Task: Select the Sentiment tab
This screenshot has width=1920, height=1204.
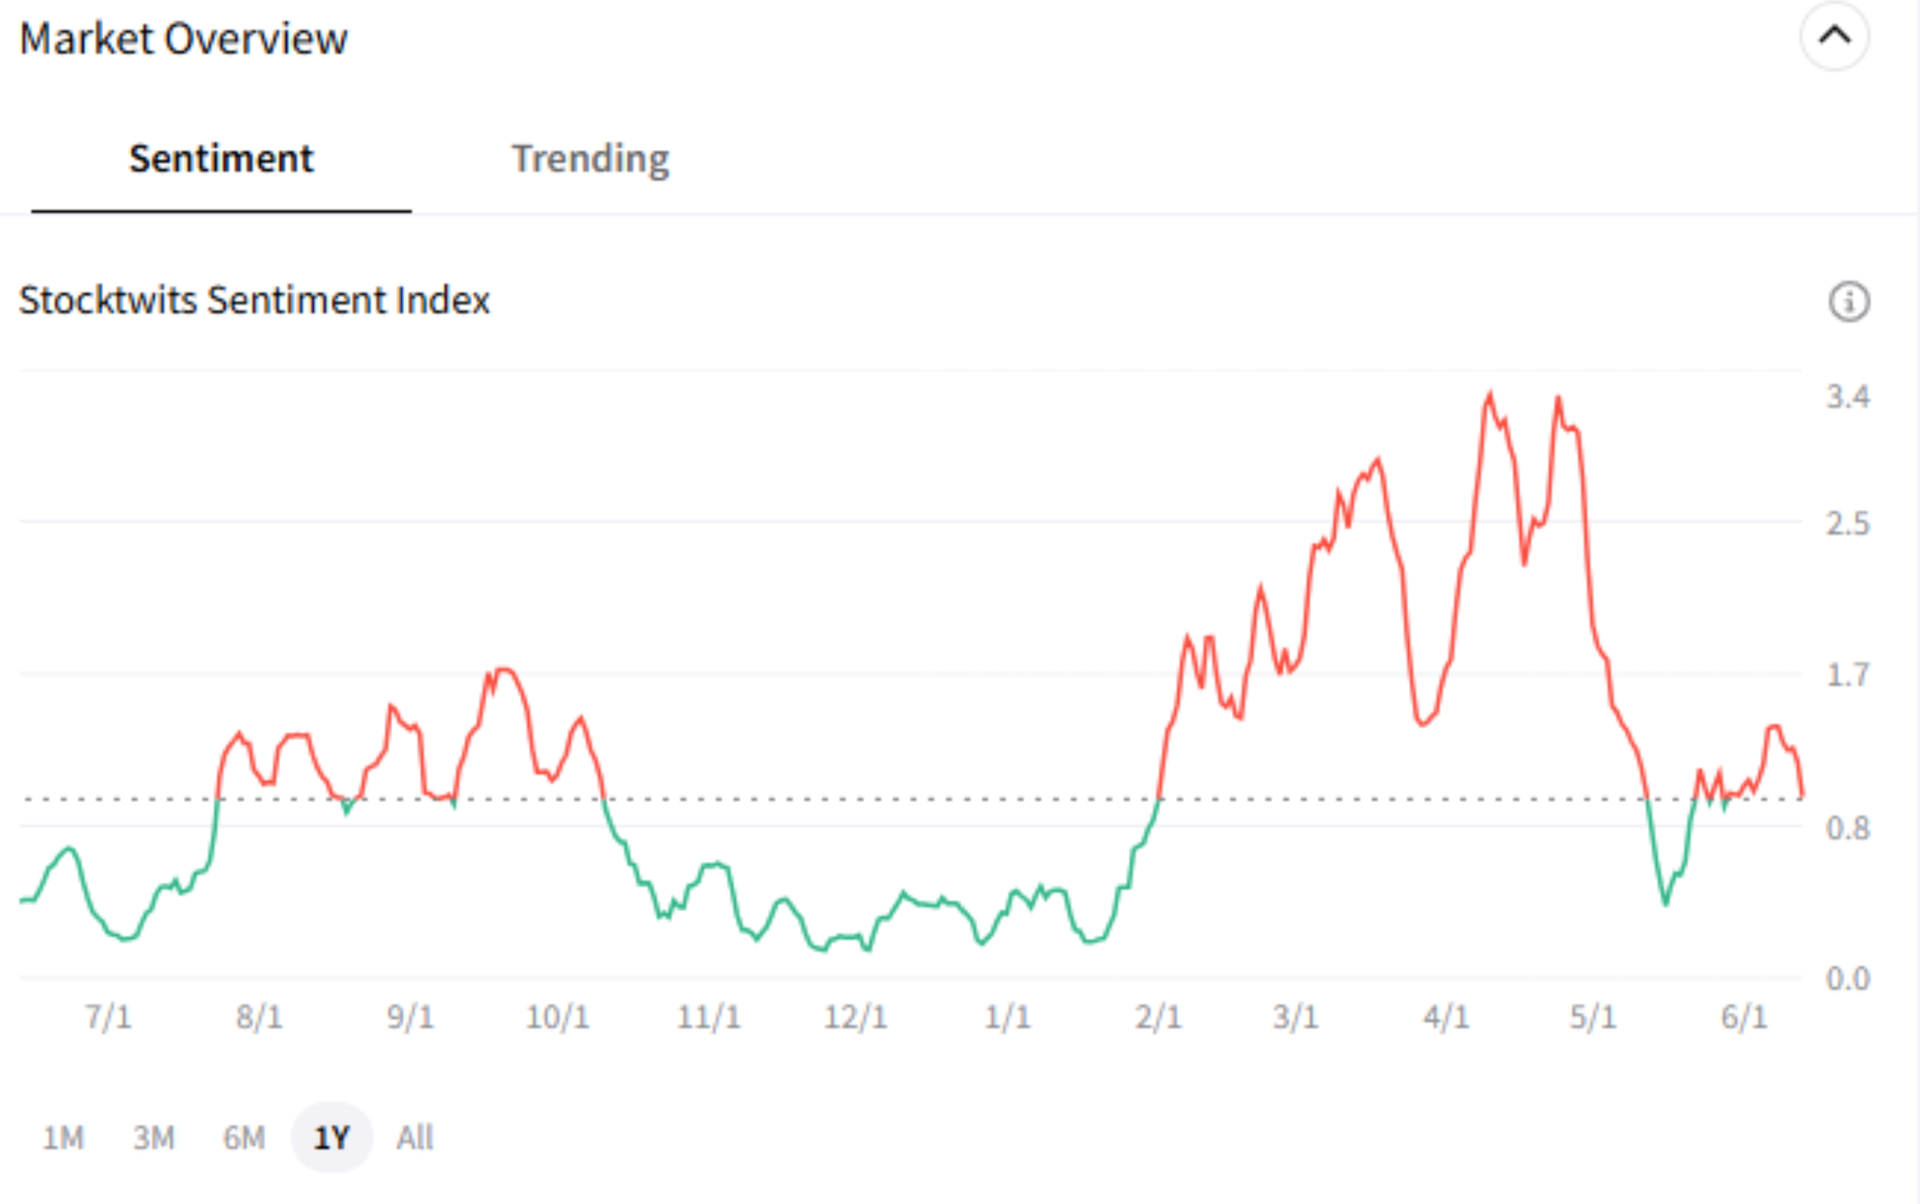Action: (221, 158)
